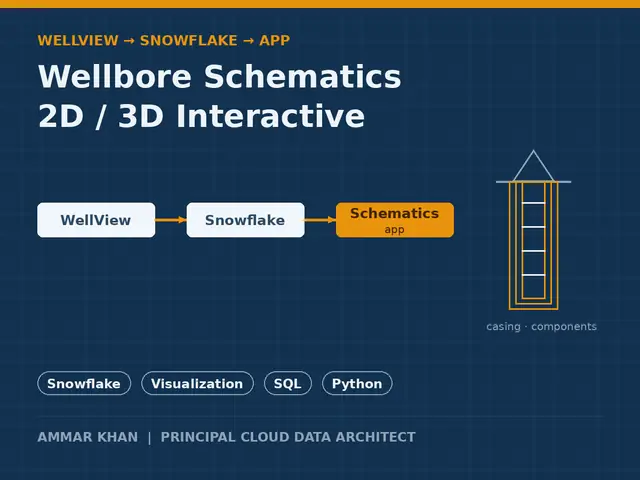This screenshot has height=480, width=640.
Task: Select the SQL tag pill
Action: 288,383
